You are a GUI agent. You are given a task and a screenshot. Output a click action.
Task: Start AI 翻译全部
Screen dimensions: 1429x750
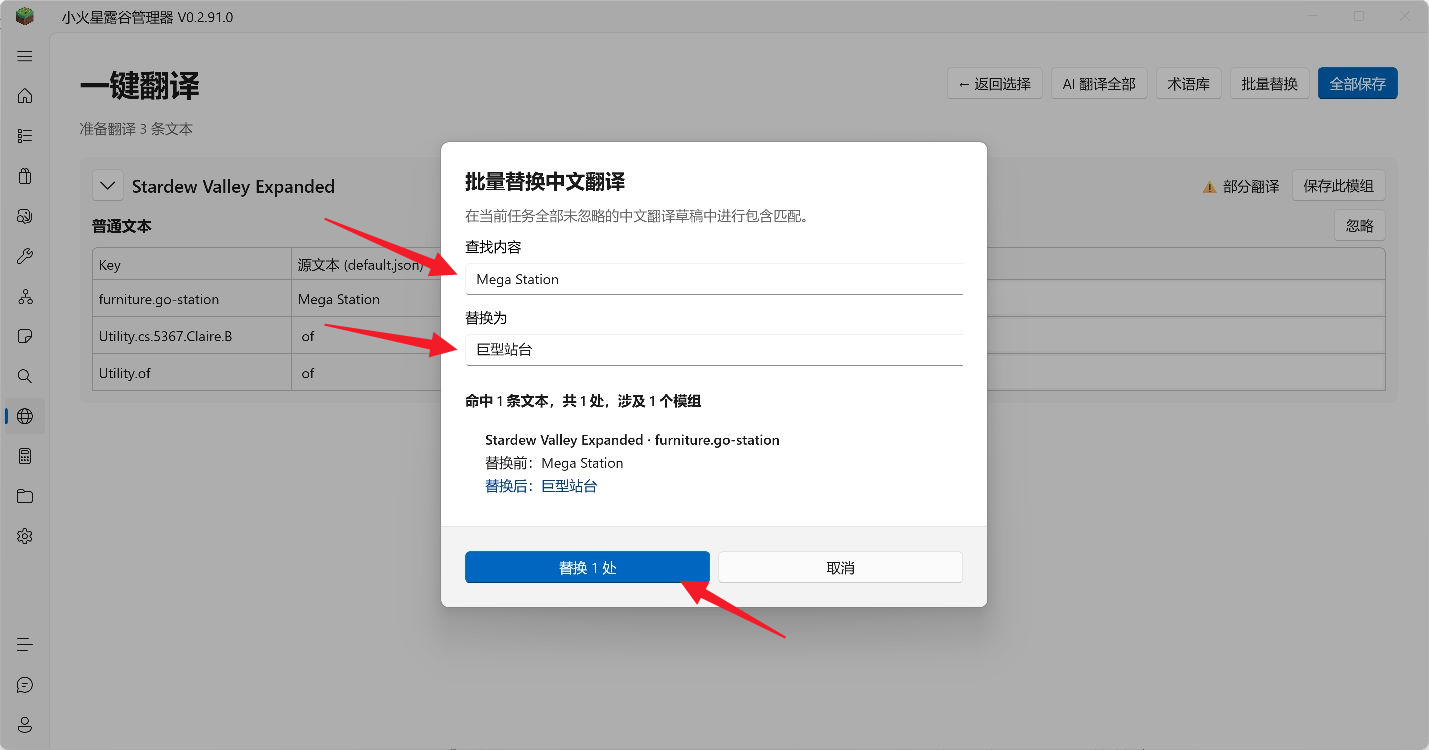(x=1099, y=84)
